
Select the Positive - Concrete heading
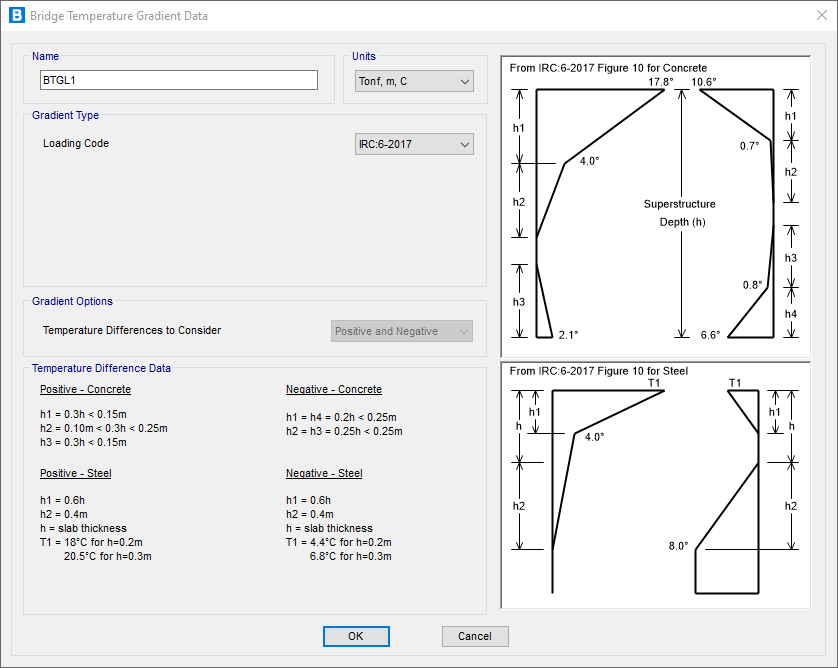pyautogui.click(x=85, y=389)
